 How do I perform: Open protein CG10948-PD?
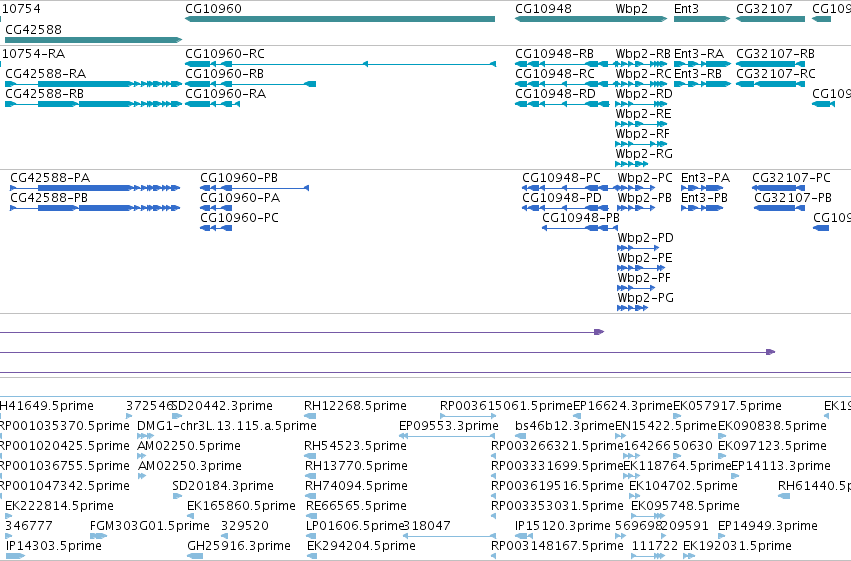tap(562, 198)
